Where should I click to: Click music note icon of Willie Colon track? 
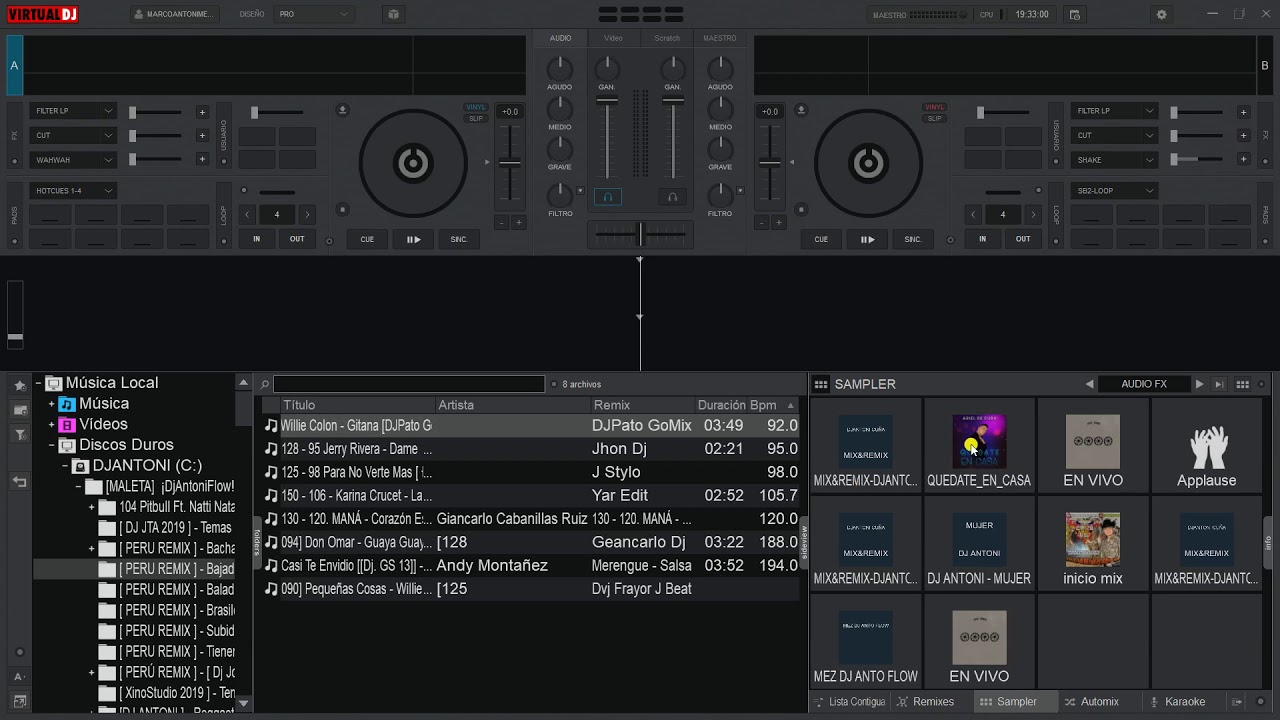click(x=271, y=426)
